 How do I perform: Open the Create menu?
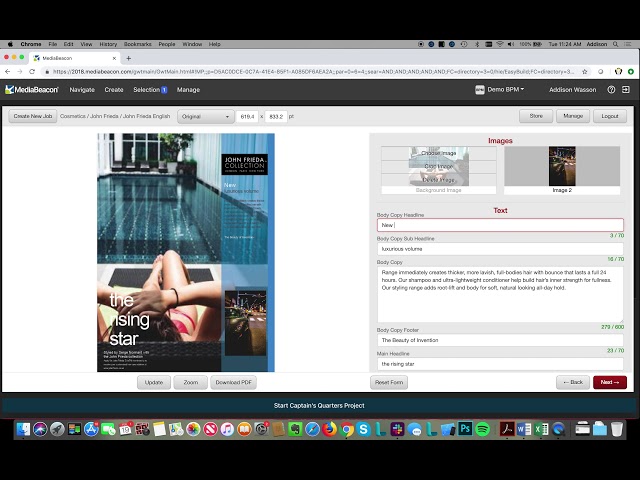[114, 90]
